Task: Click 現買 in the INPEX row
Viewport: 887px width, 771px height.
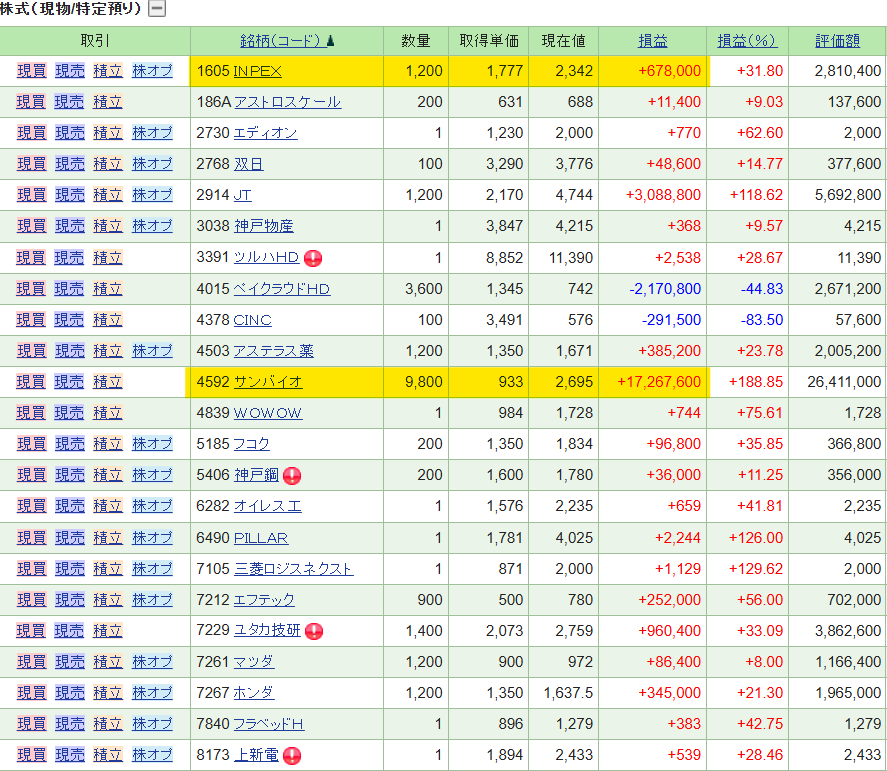Action: tap(32, 71)
